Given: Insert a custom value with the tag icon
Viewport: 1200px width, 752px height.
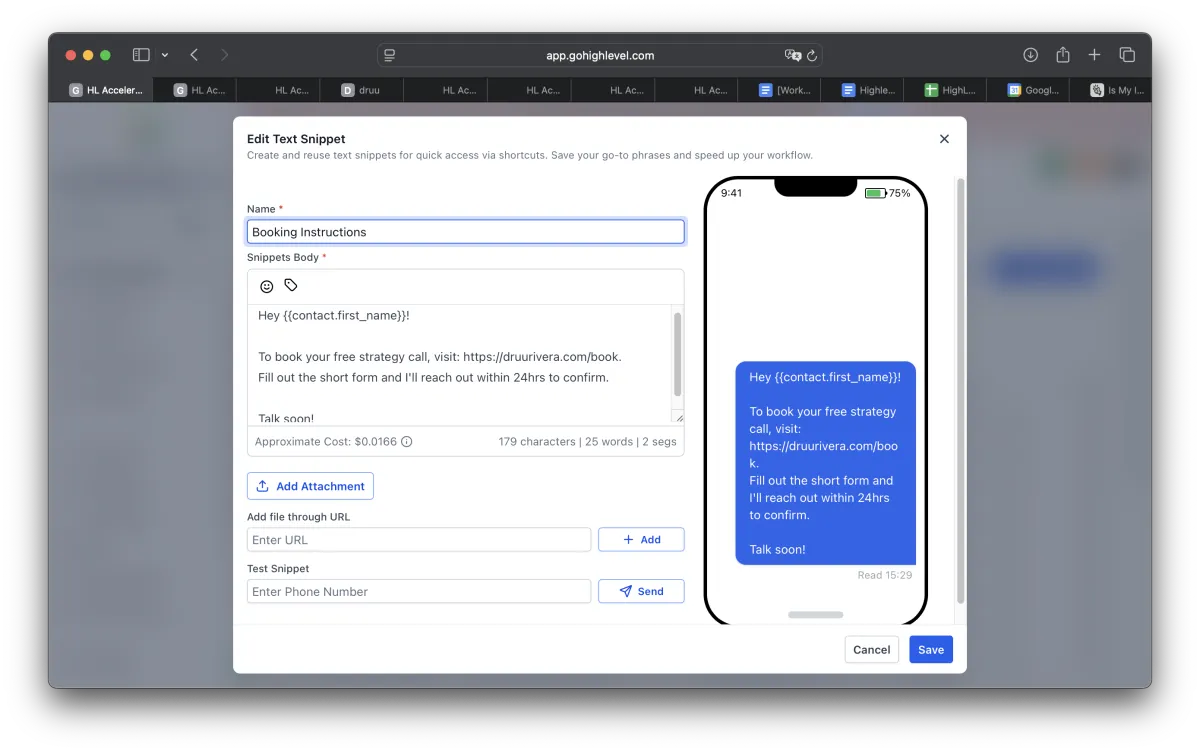Looking at the screenshot, I should (291, 285).
